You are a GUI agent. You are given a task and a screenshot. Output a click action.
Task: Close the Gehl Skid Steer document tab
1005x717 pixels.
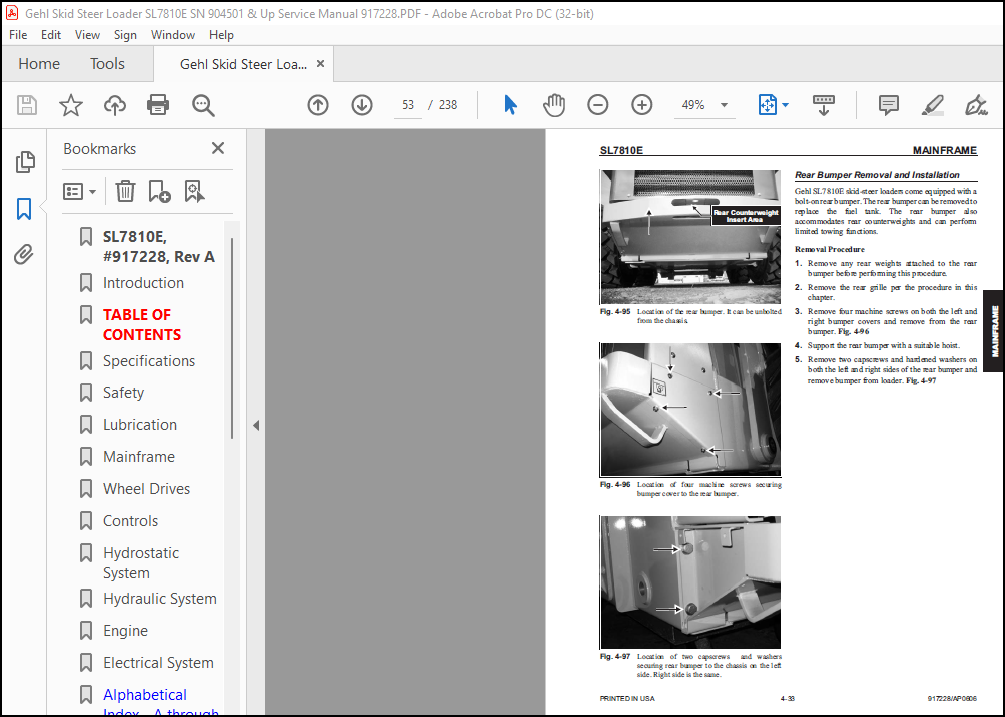[320, 63]
